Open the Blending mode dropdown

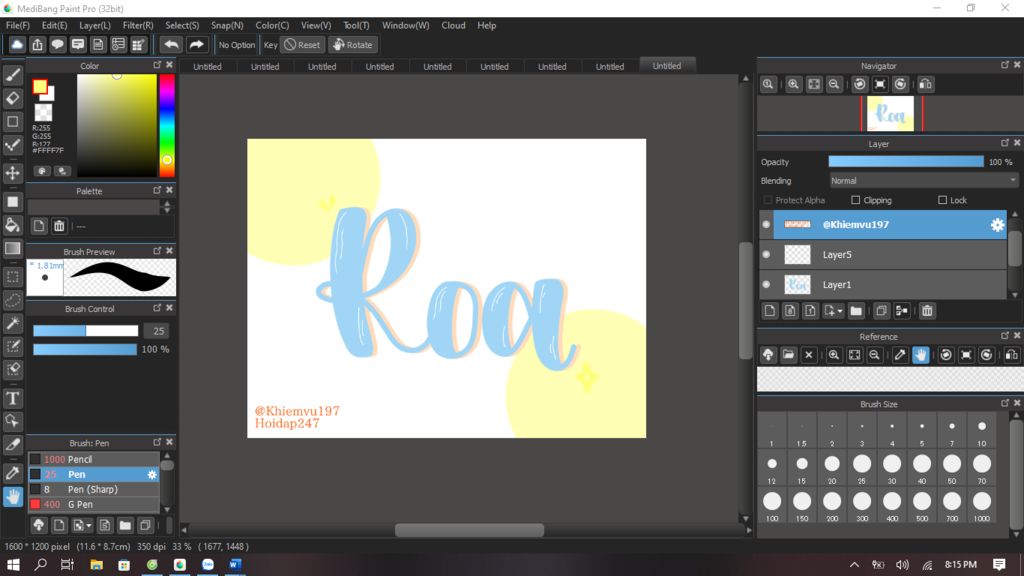tap(923, 181)
